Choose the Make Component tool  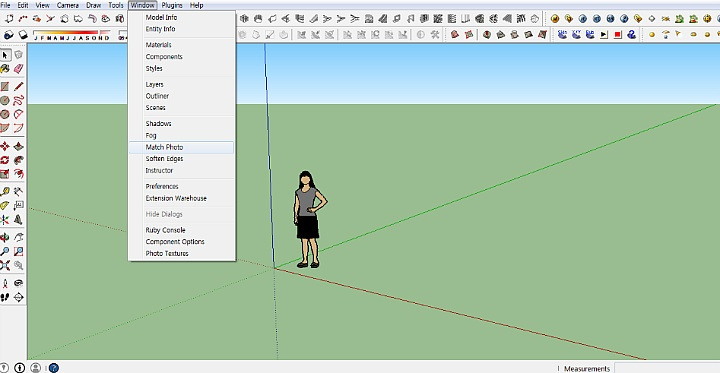(x=18, y=55)
